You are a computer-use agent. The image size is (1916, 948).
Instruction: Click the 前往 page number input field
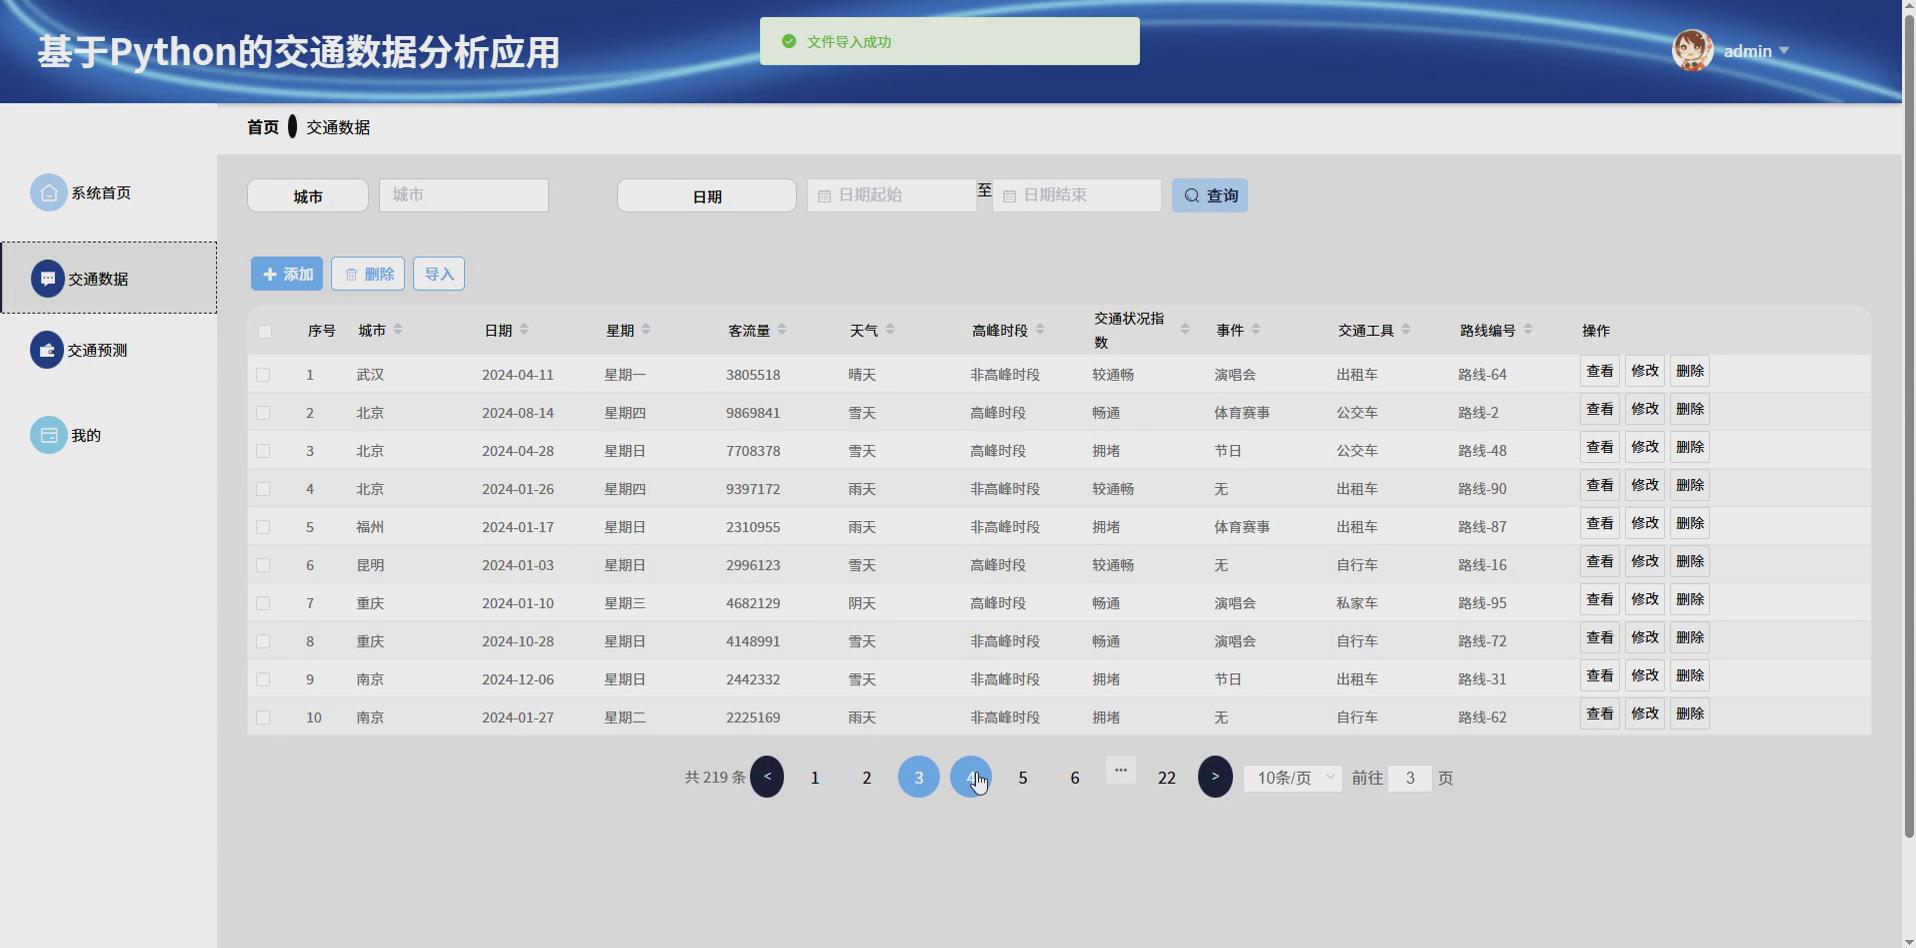(x=1410, y=778)
